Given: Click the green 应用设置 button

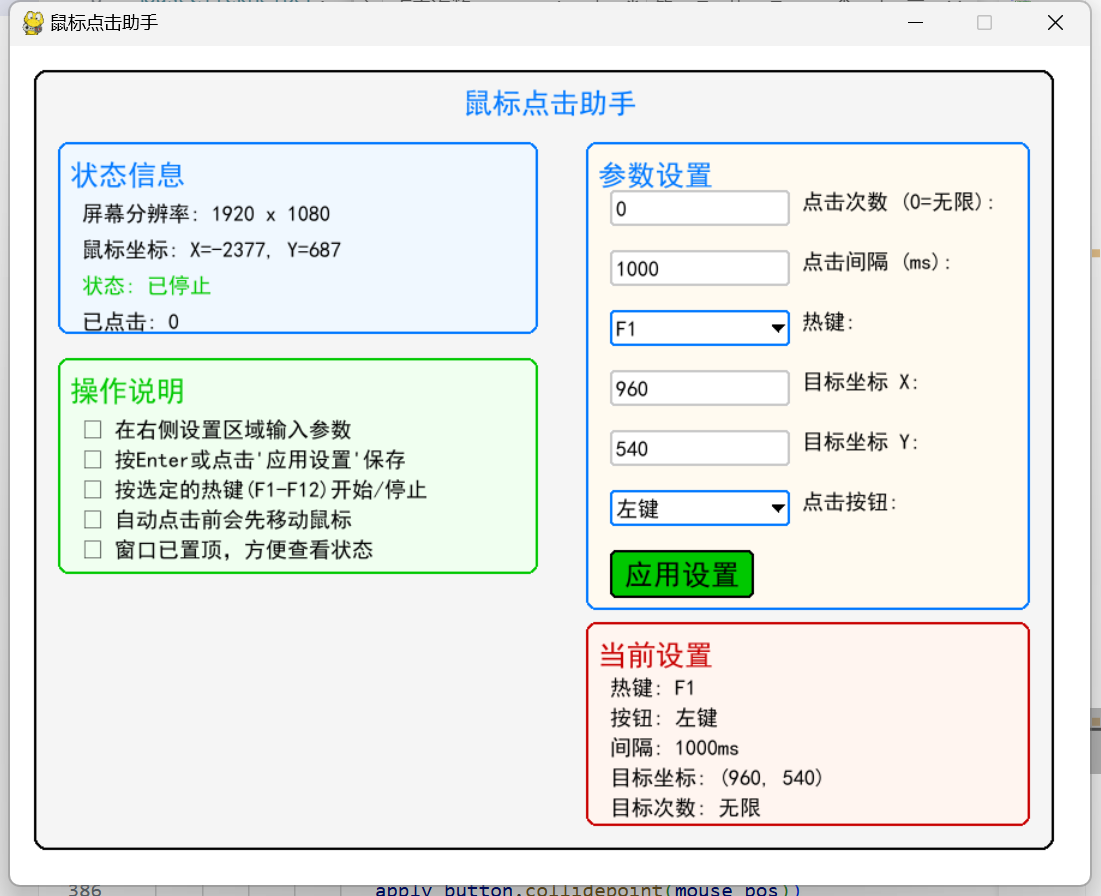Looking at the screenshot, I should point(682,574).
